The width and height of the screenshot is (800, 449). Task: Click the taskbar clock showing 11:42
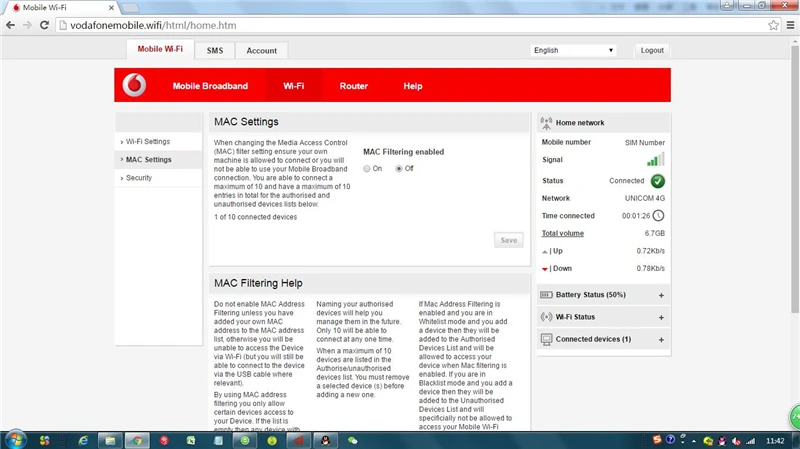click(775, 441)
